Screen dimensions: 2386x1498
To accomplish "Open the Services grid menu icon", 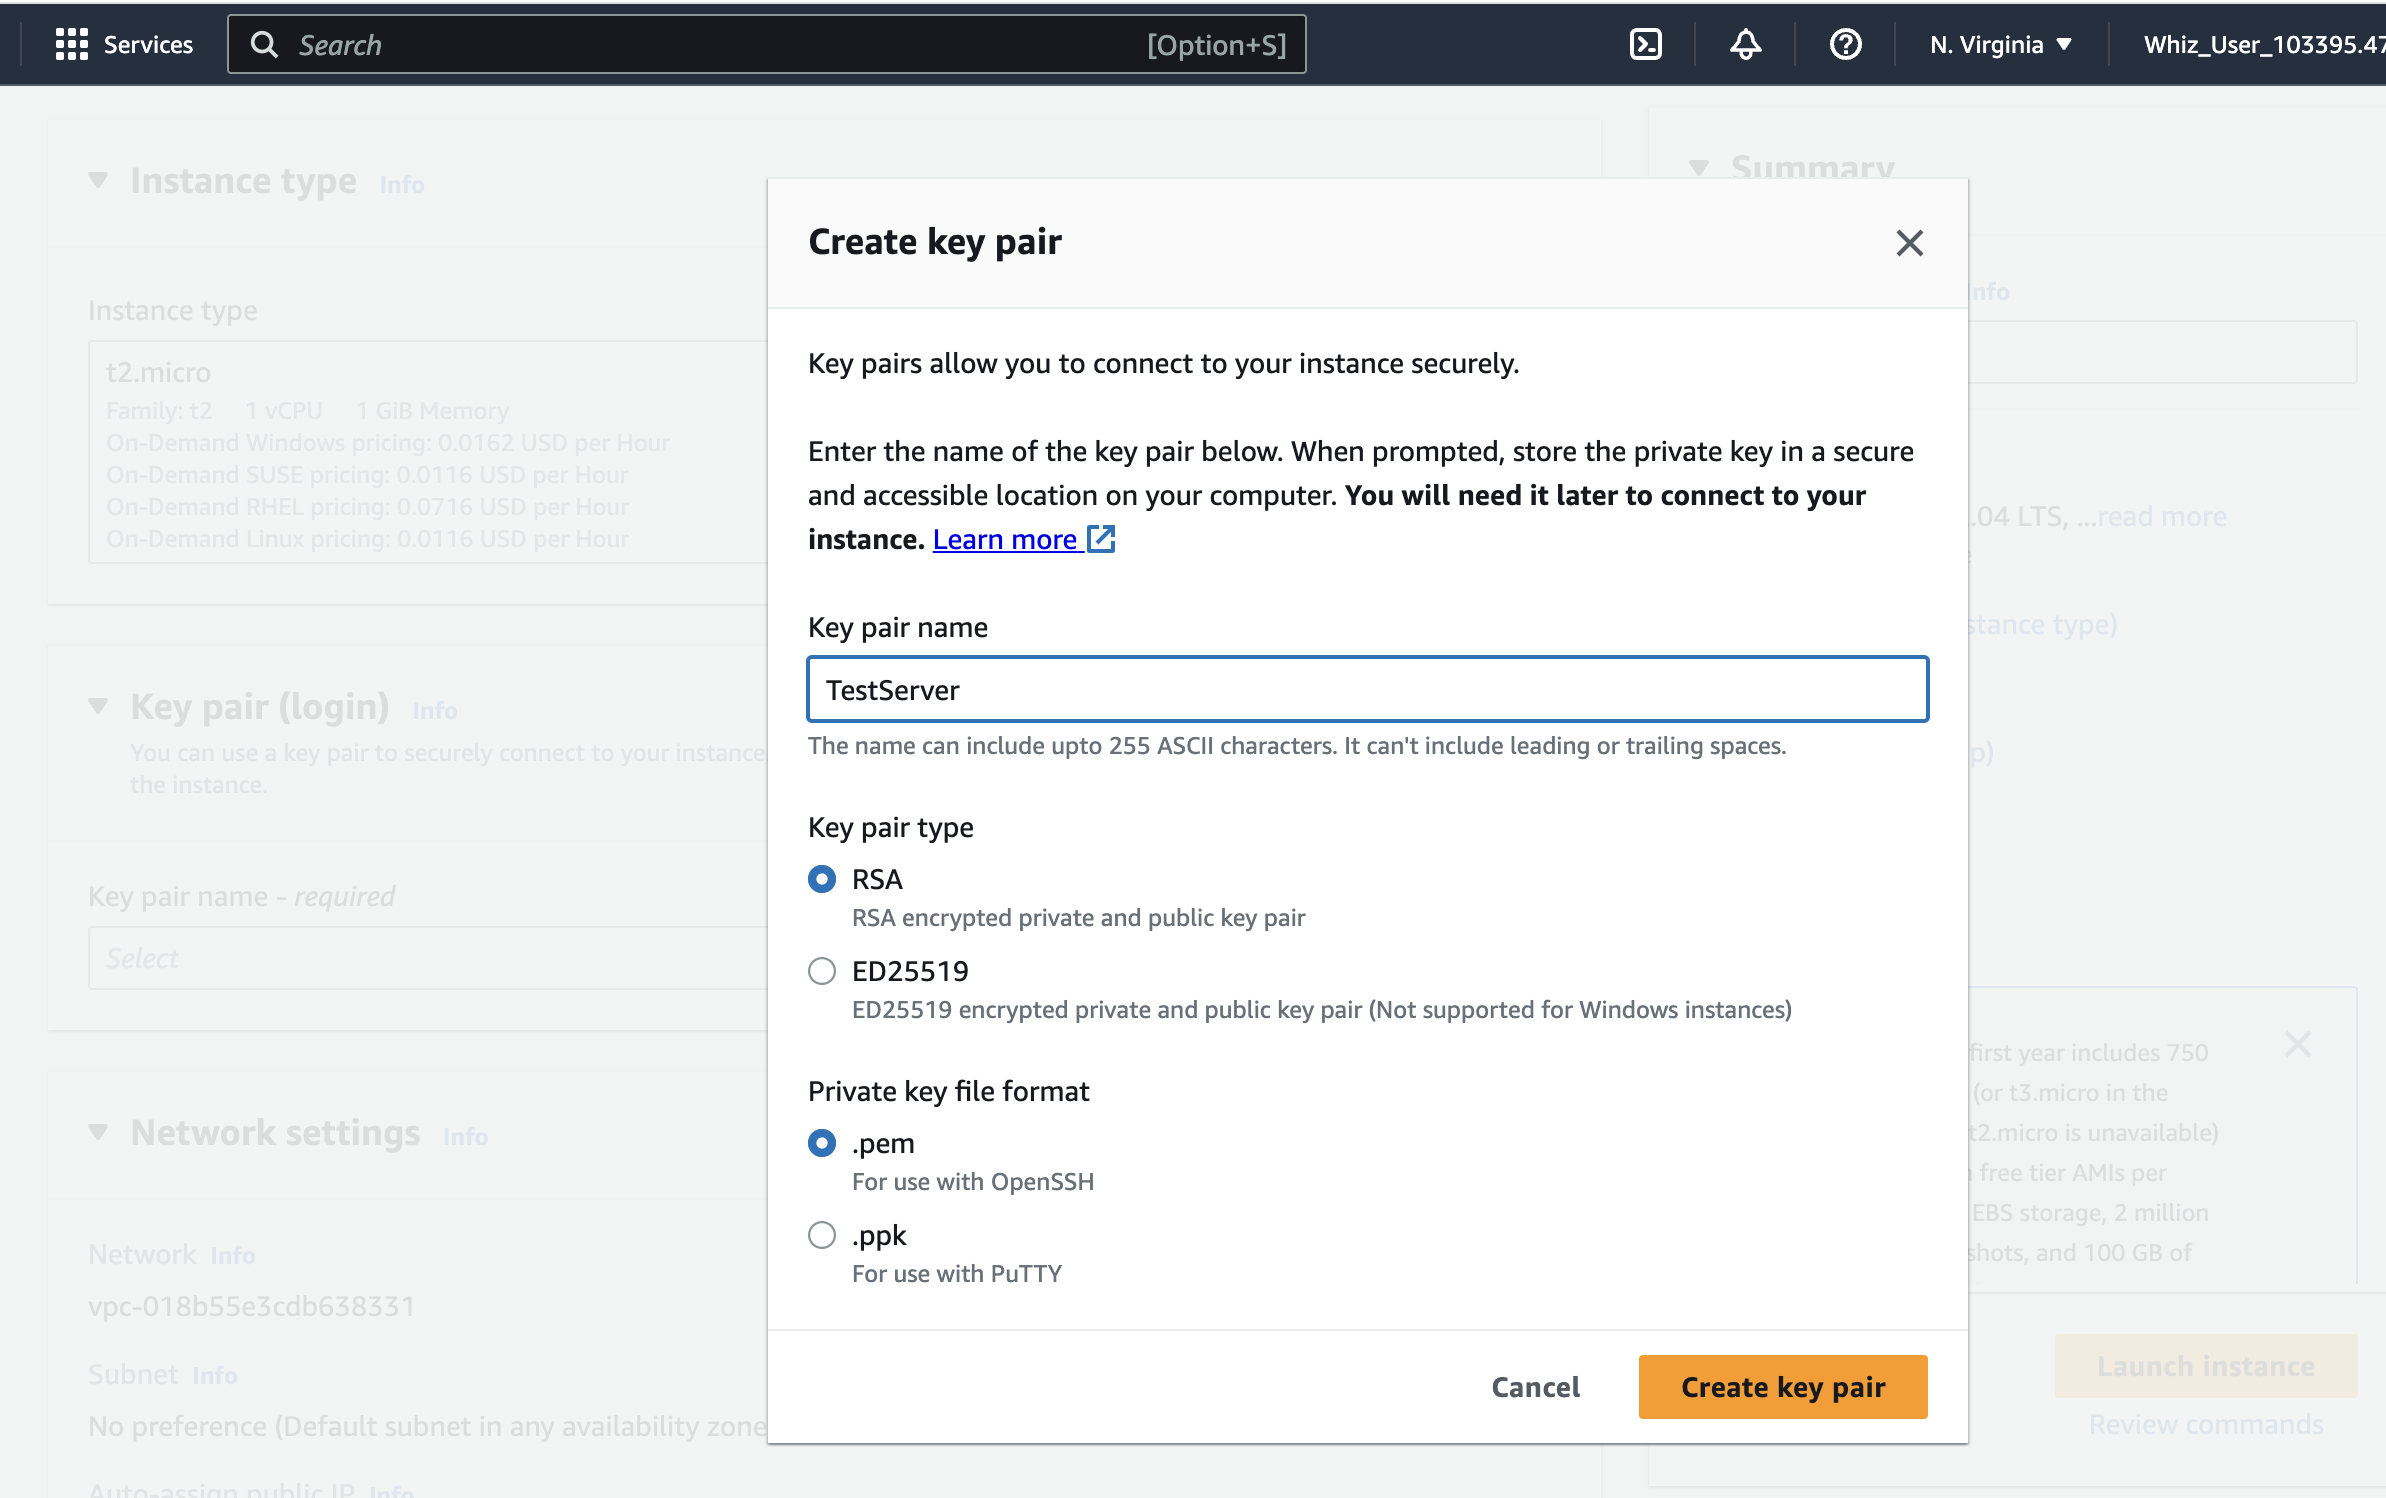I will click(71, 44).
